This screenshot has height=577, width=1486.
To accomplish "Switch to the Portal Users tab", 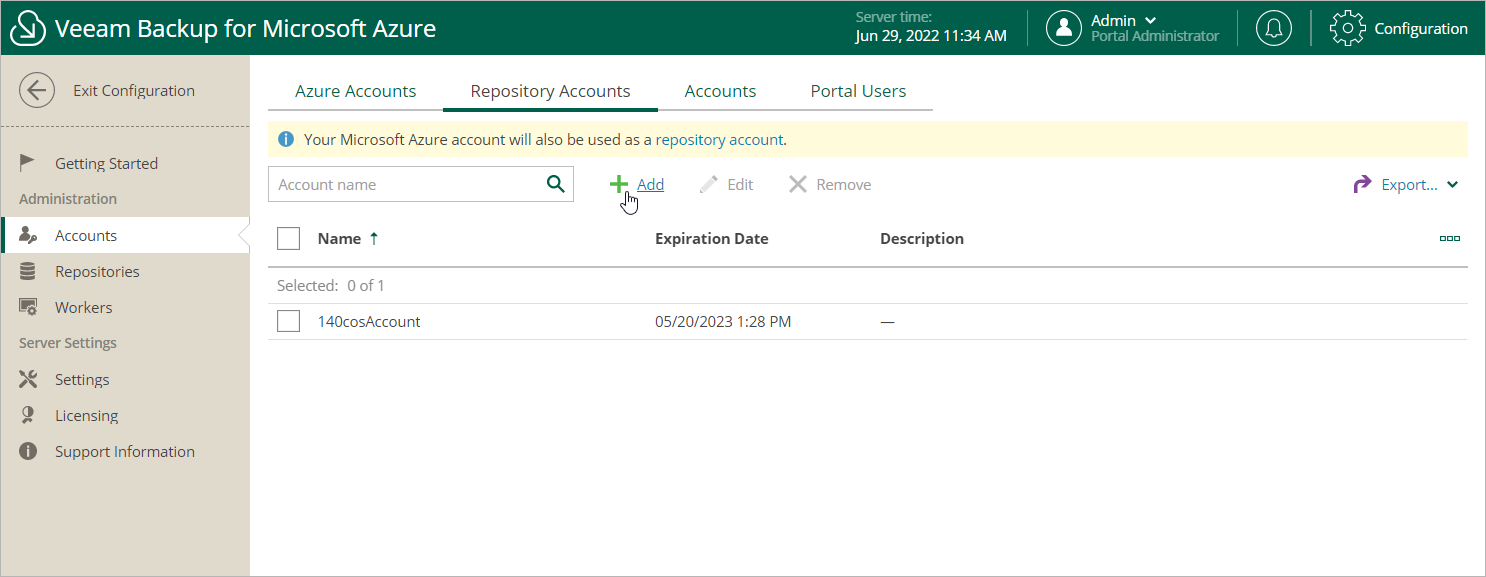I will coord(858,91).
